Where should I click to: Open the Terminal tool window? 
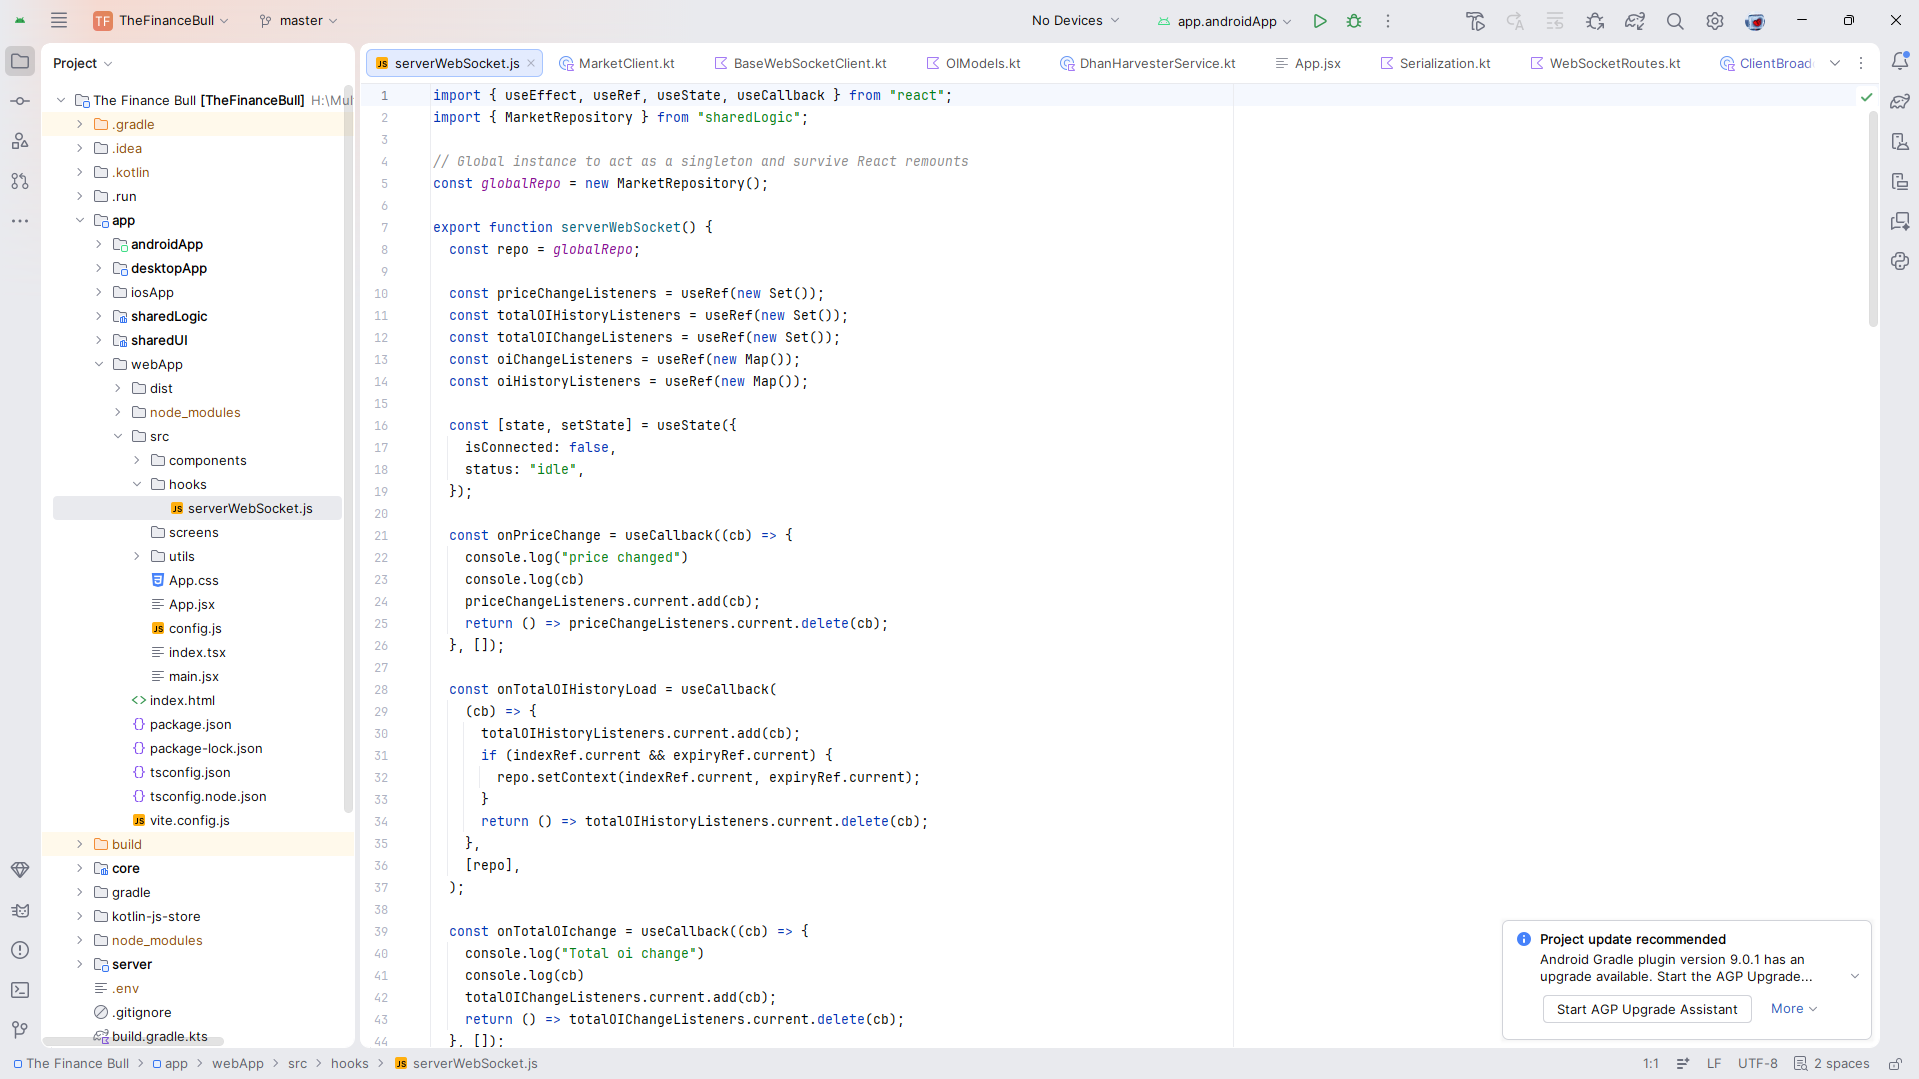click(x=20, y=990)
